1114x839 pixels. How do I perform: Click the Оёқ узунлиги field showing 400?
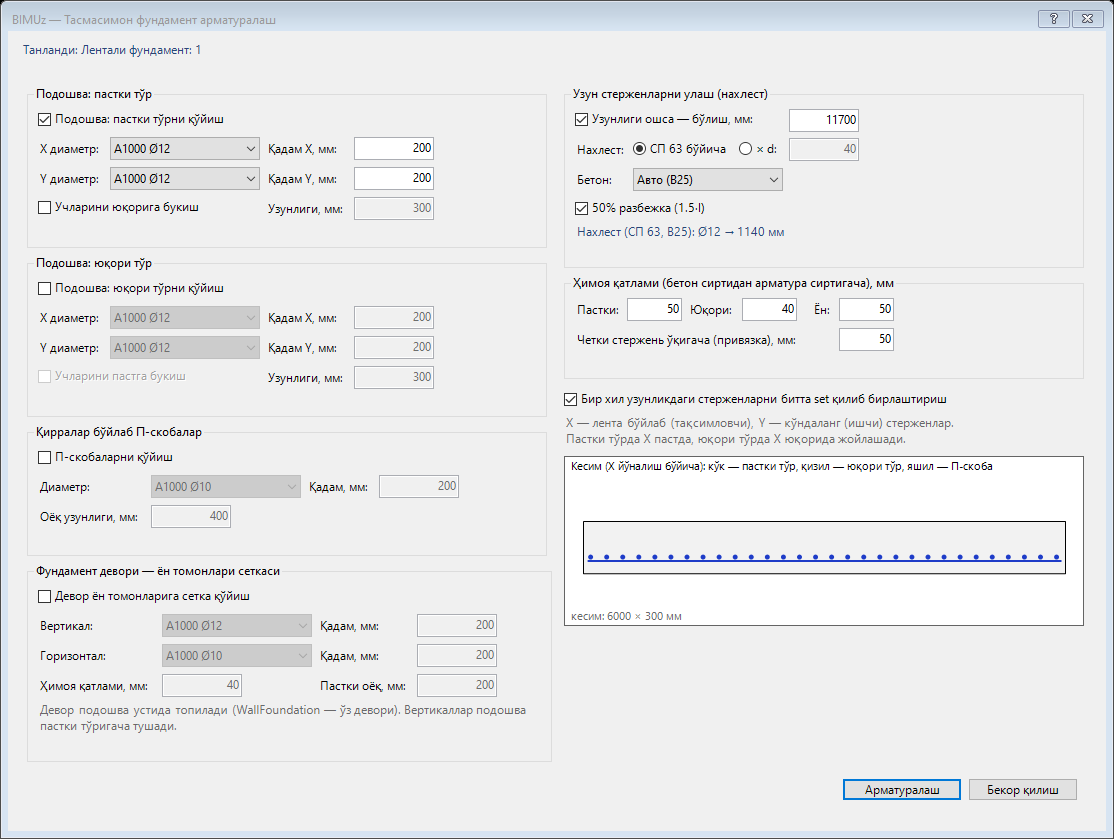pyautogui.click(x=191, y=516)
